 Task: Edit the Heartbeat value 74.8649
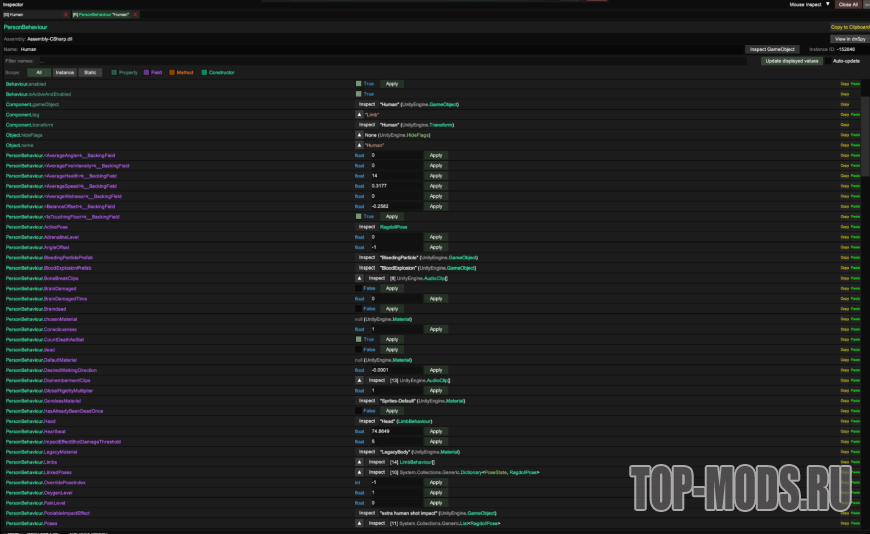395,431
